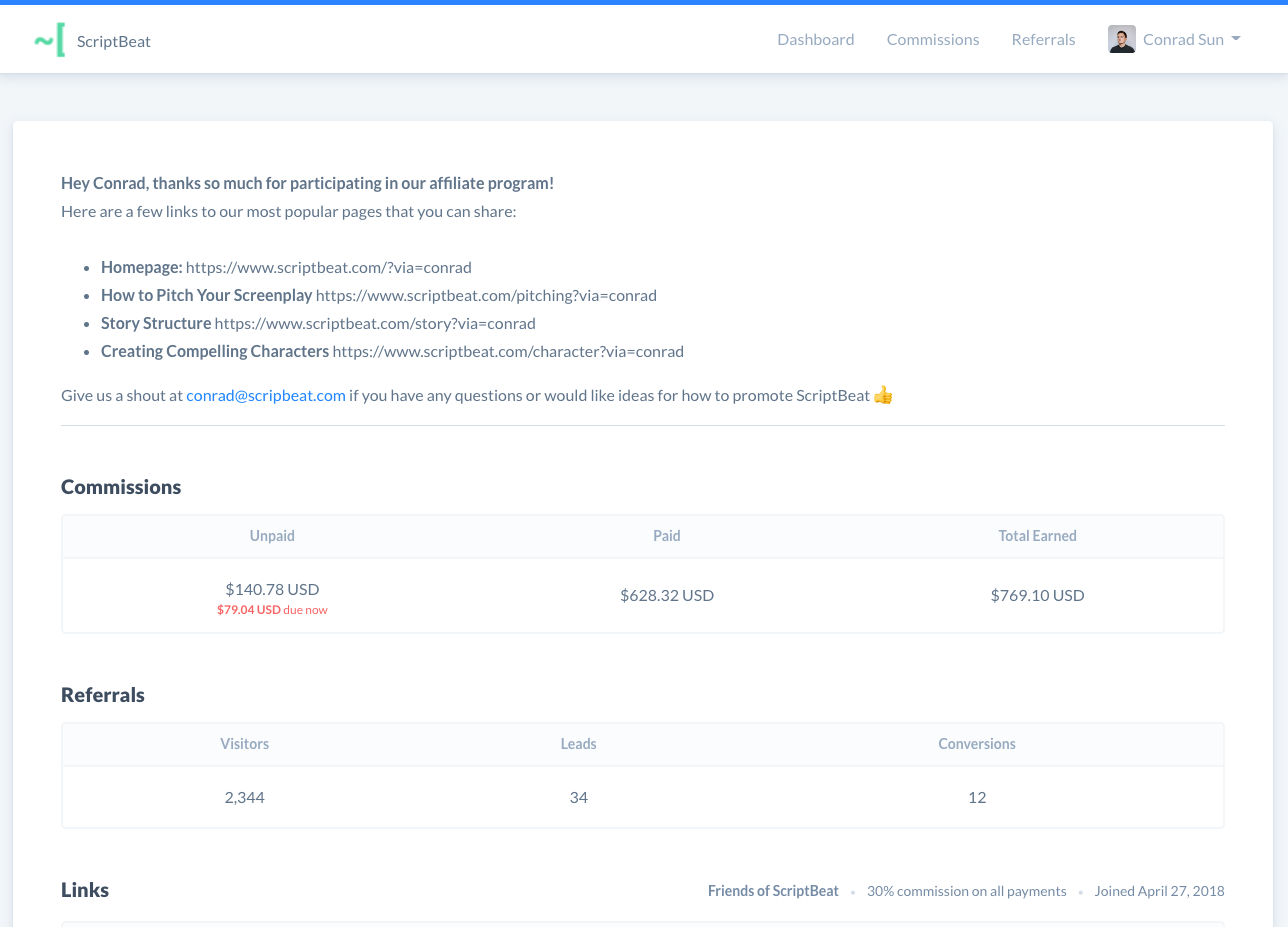Click the Referrals section heading
Viewport: 1288px width, 927px height.
(103, 695)
